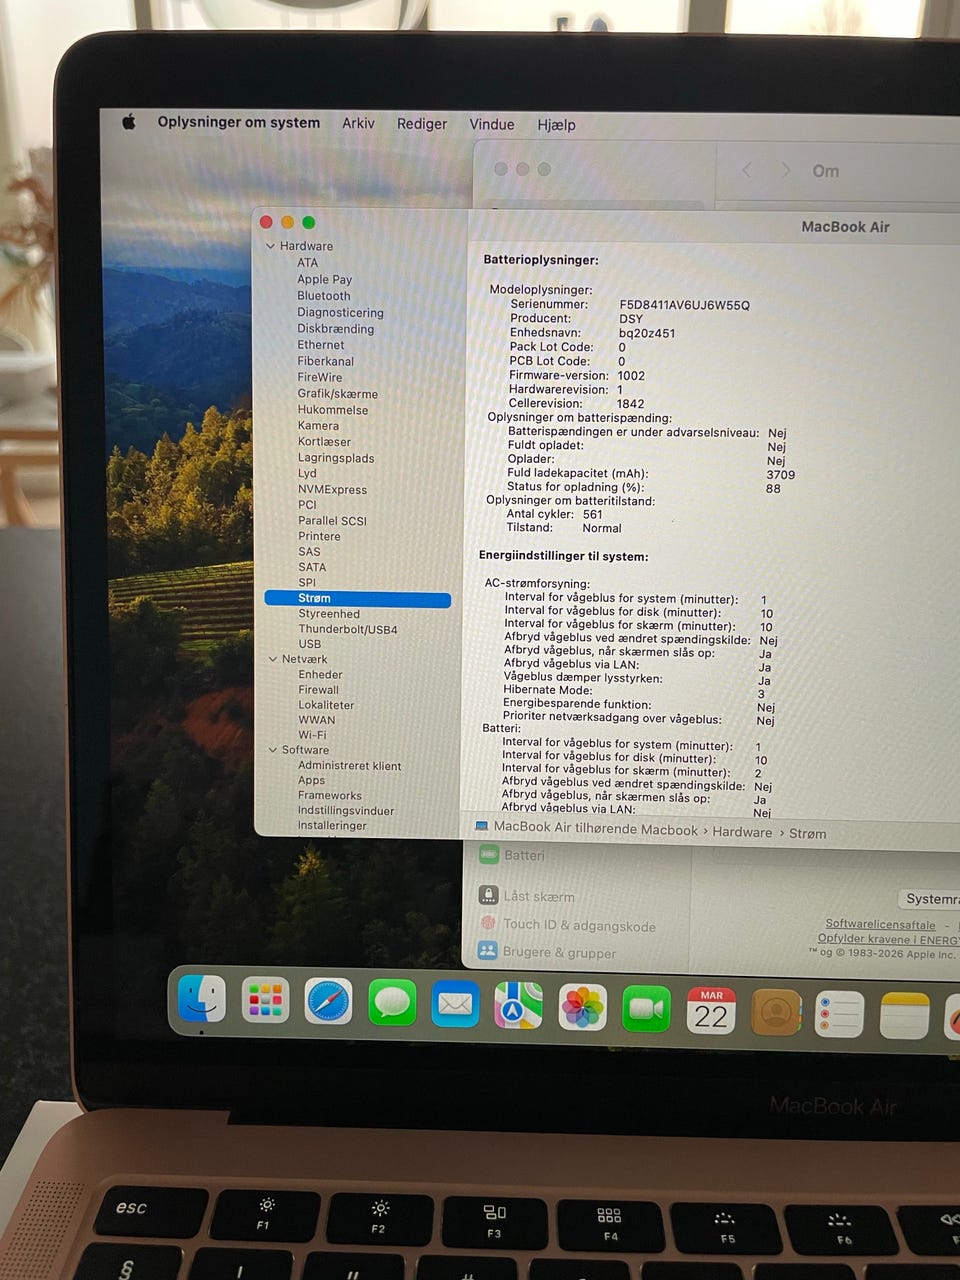Open Photos from the Dock

[x=582, y=1008]
